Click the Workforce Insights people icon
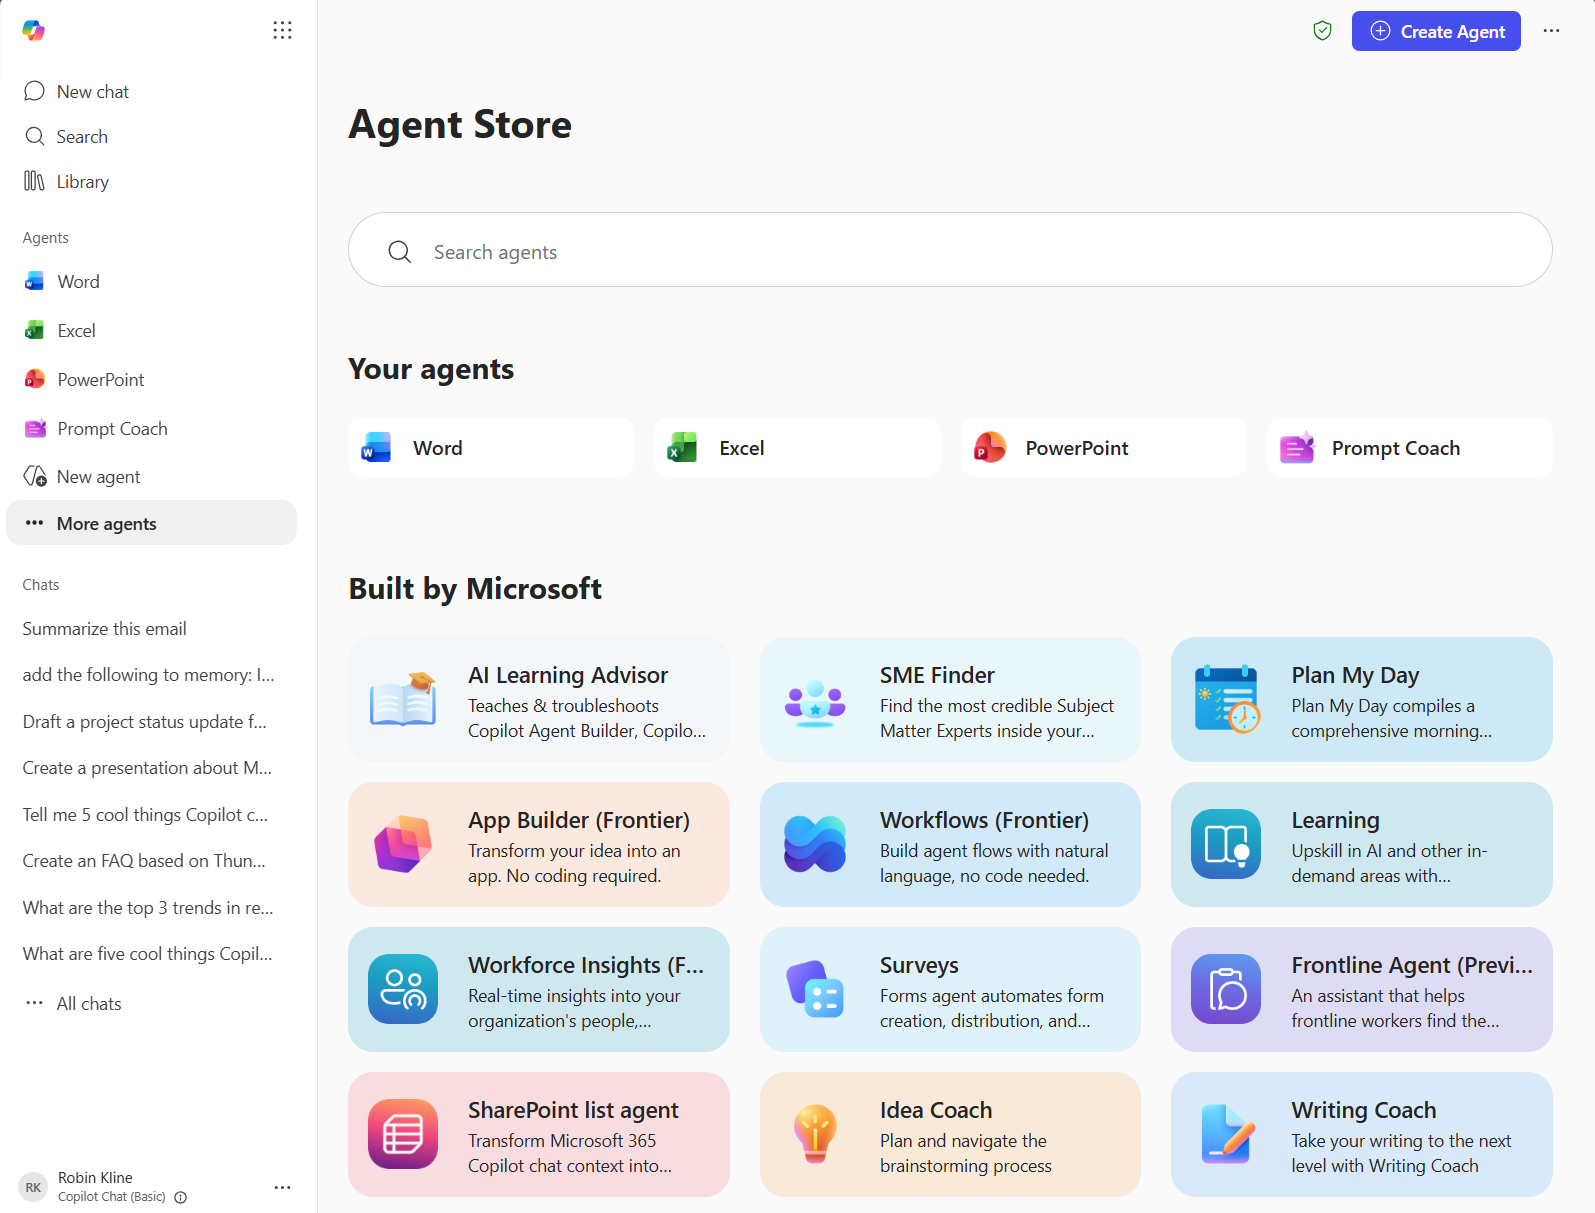Screen dimensions: 1595x1213 tap(403, 989)
